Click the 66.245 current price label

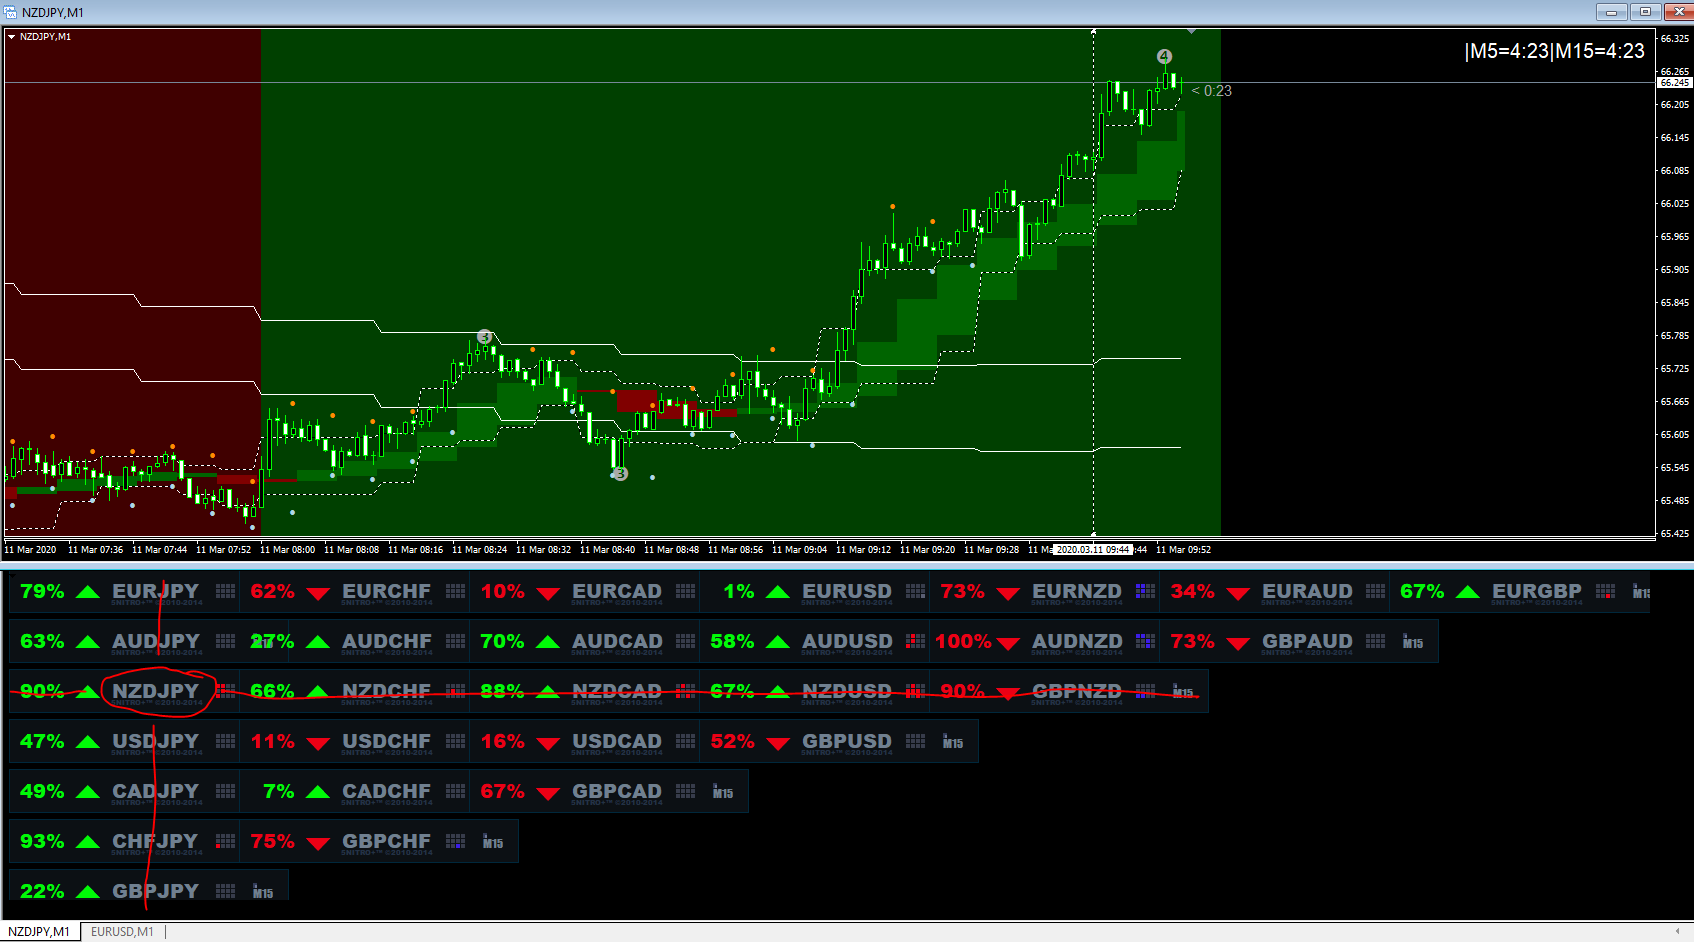point(1675,83)
